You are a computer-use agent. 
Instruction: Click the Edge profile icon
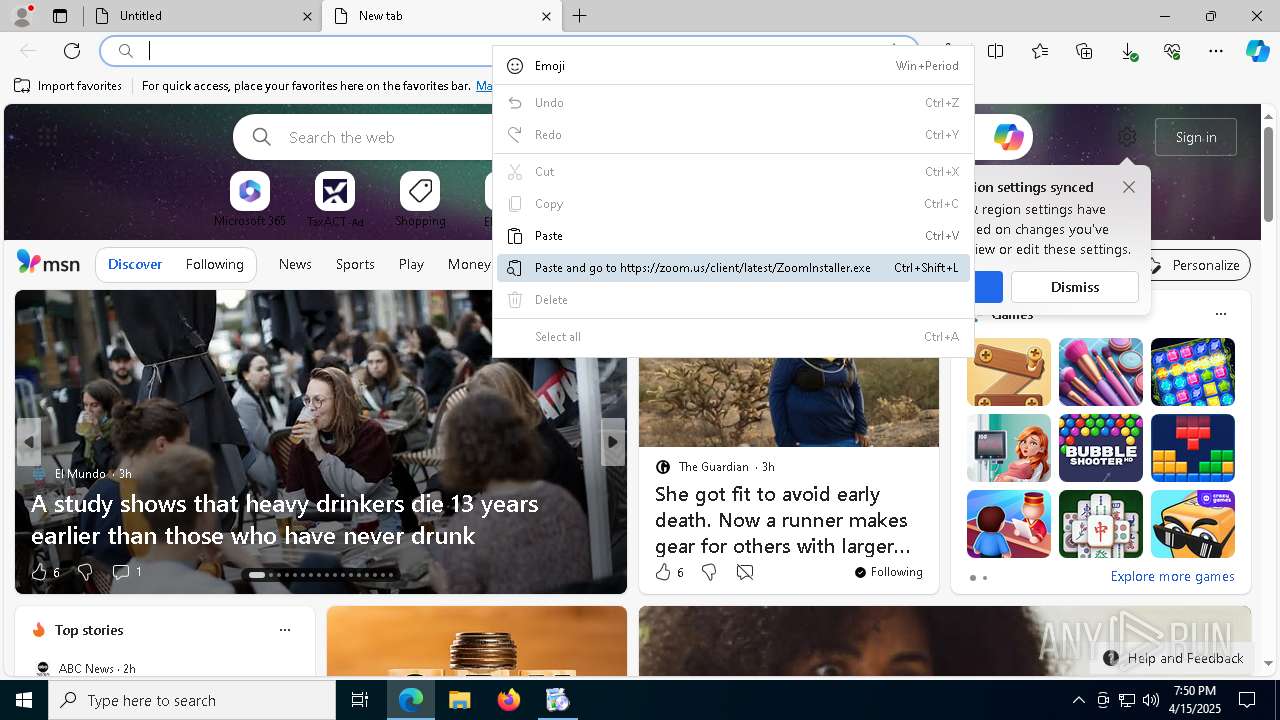22,15
